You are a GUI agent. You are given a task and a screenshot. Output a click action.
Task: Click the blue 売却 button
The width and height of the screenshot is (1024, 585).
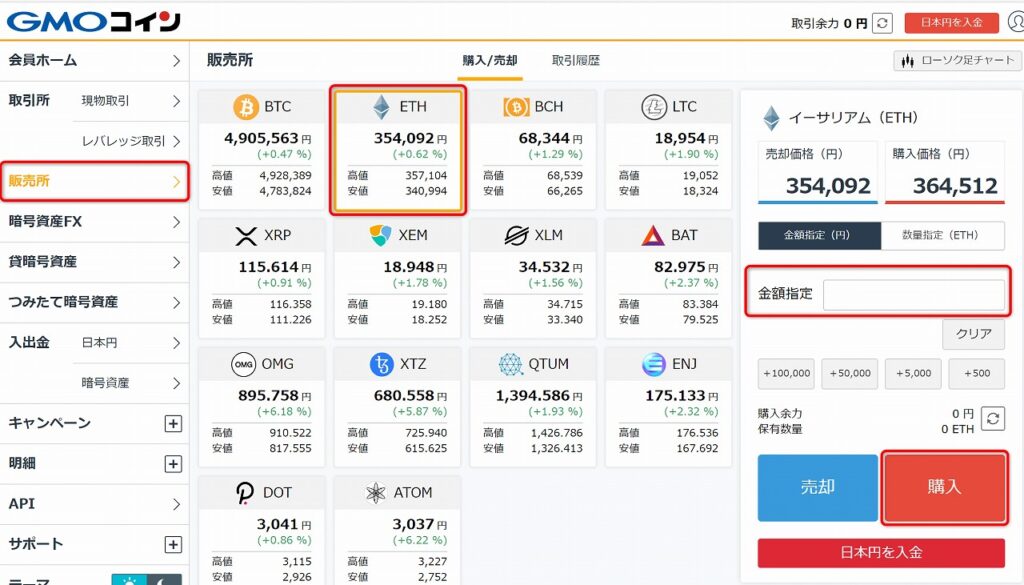point(818,488)
